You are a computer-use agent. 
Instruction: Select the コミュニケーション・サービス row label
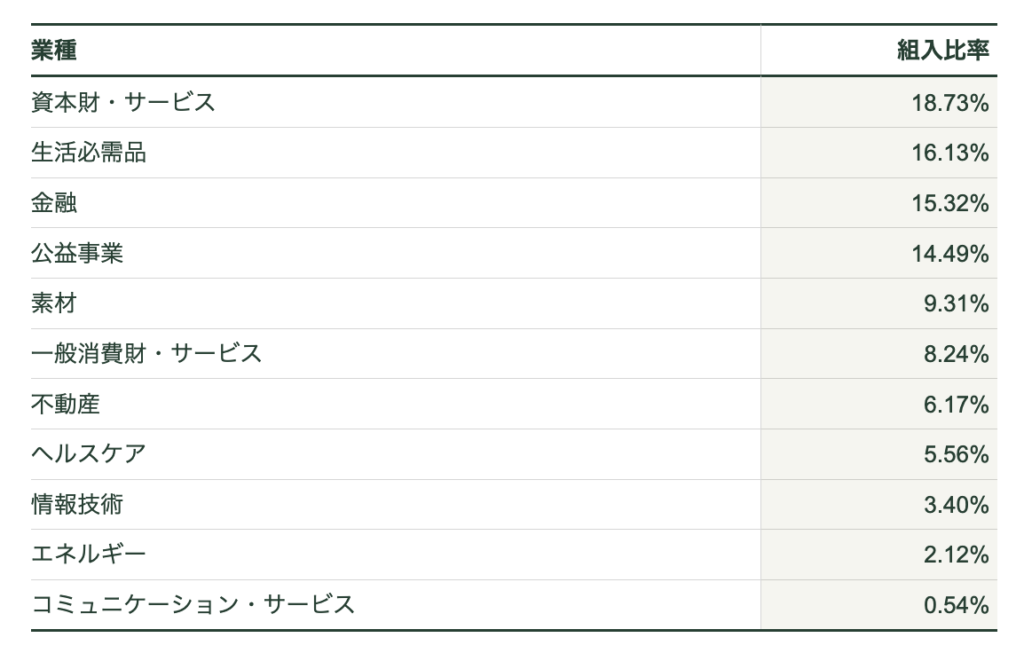193,605
